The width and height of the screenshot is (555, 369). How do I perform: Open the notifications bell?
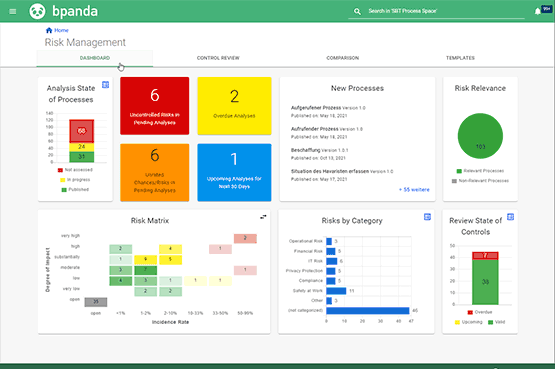tap(537, 11)
